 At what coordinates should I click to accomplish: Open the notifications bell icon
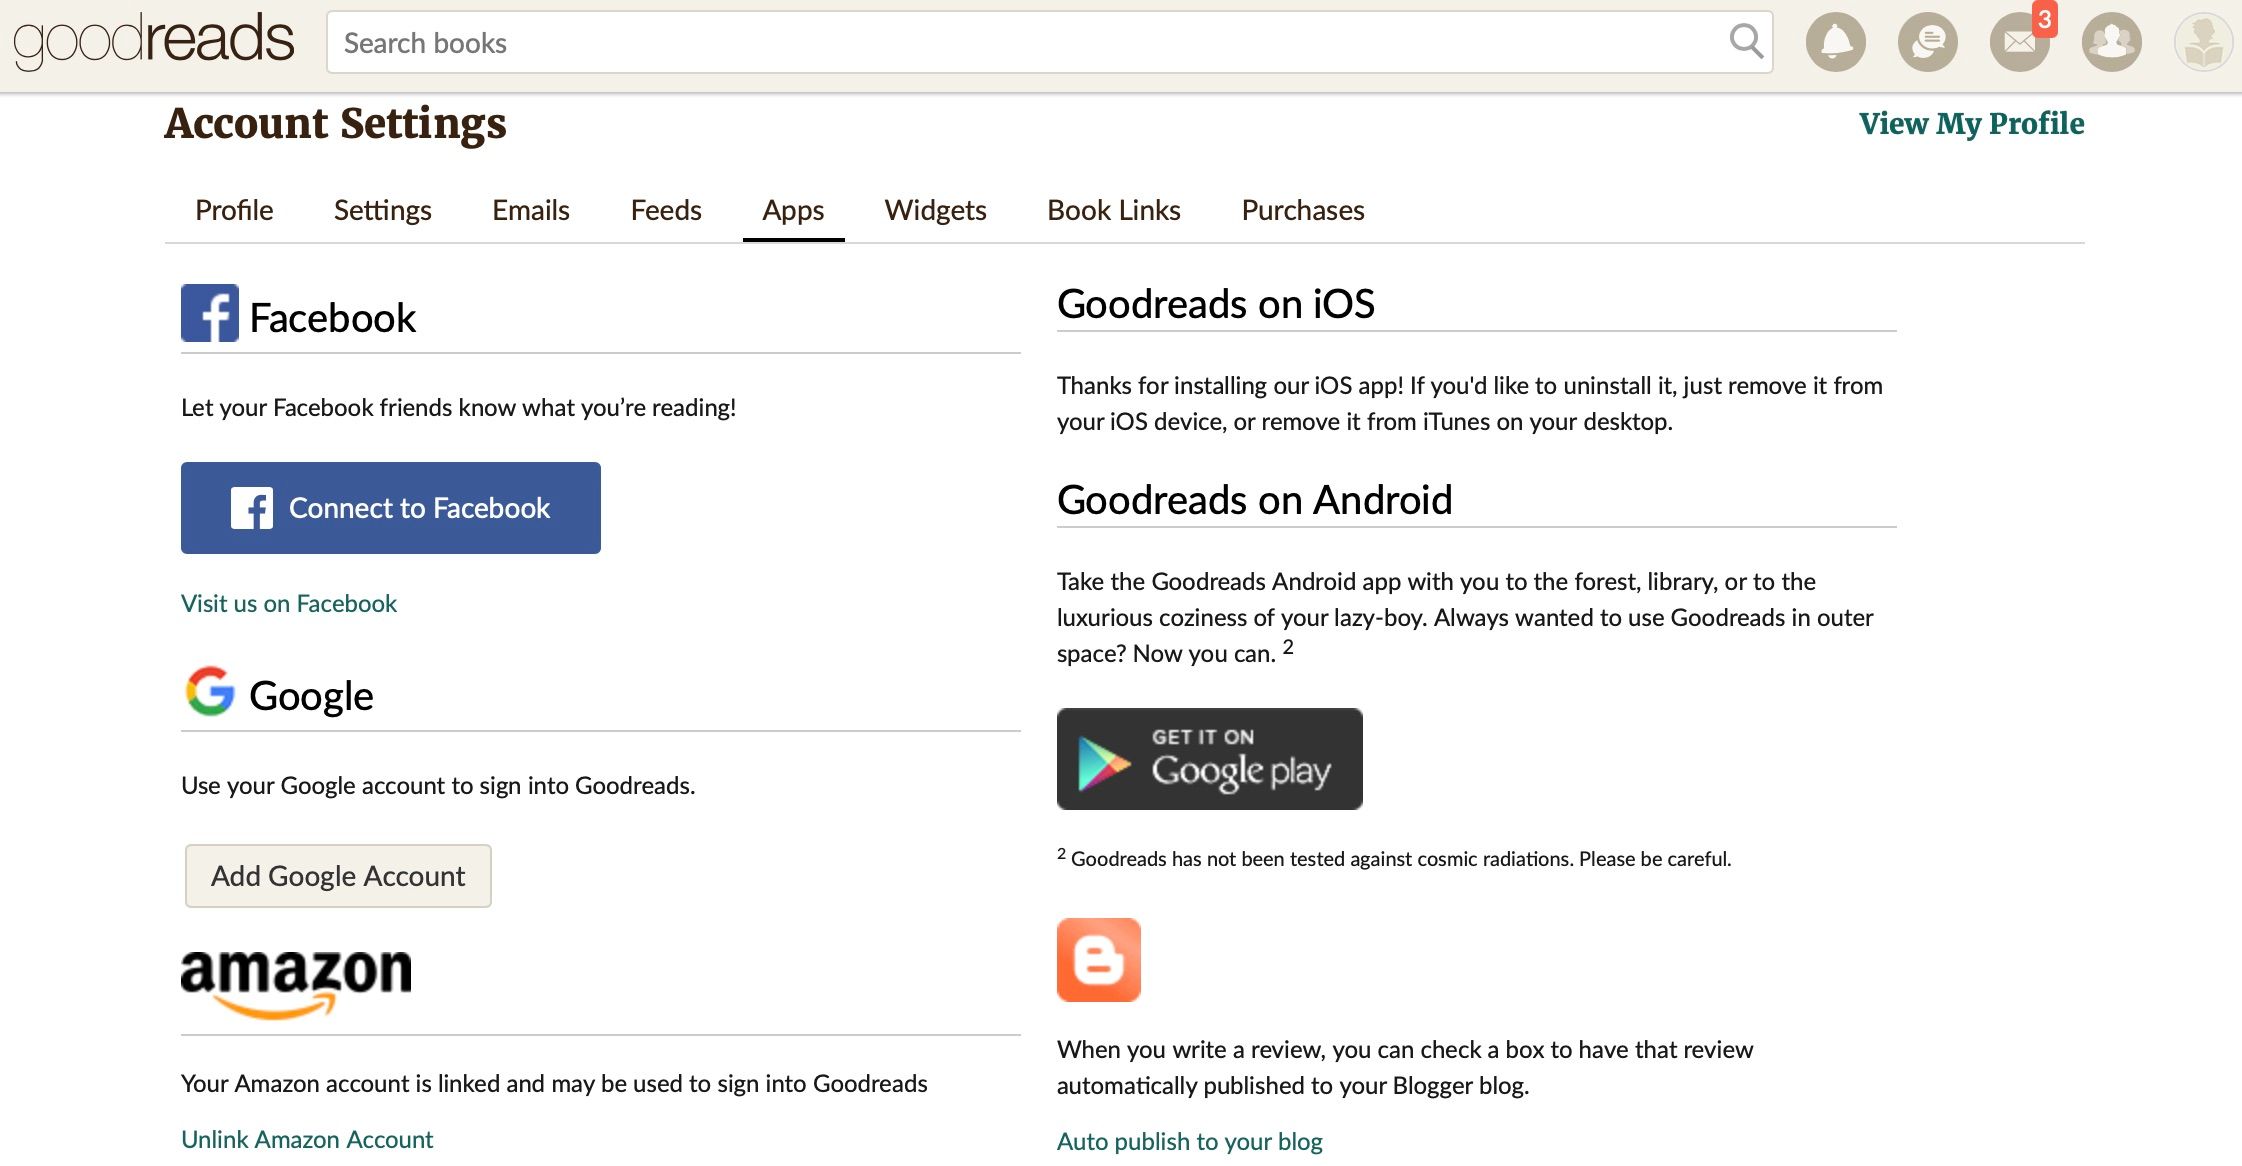click(1835, 41)
